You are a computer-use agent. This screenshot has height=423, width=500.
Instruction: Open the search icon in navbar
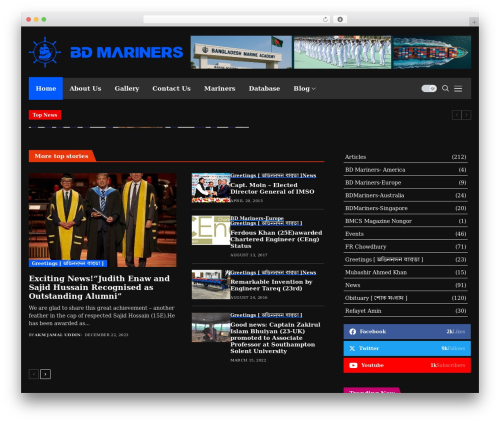(x=445, y=88)
